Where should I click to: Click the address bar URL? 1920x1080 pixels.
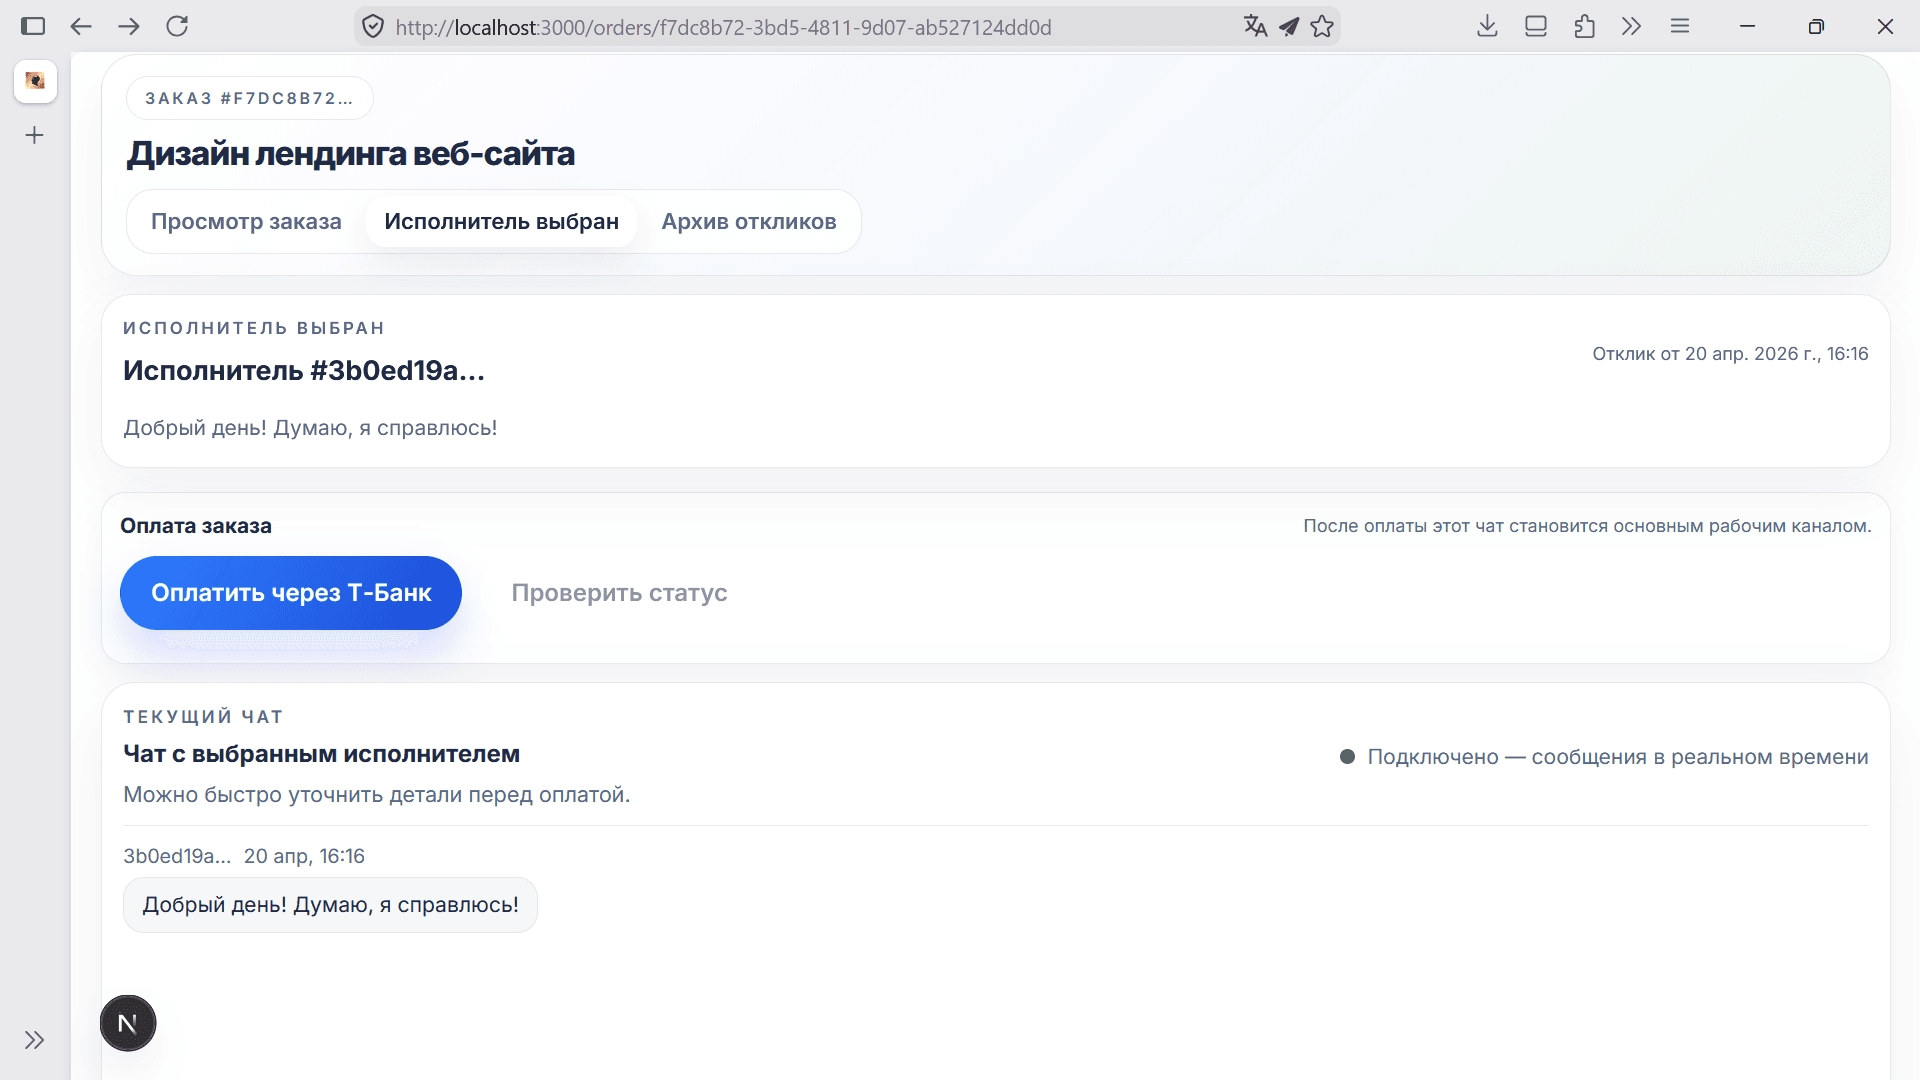coord(723,27)
